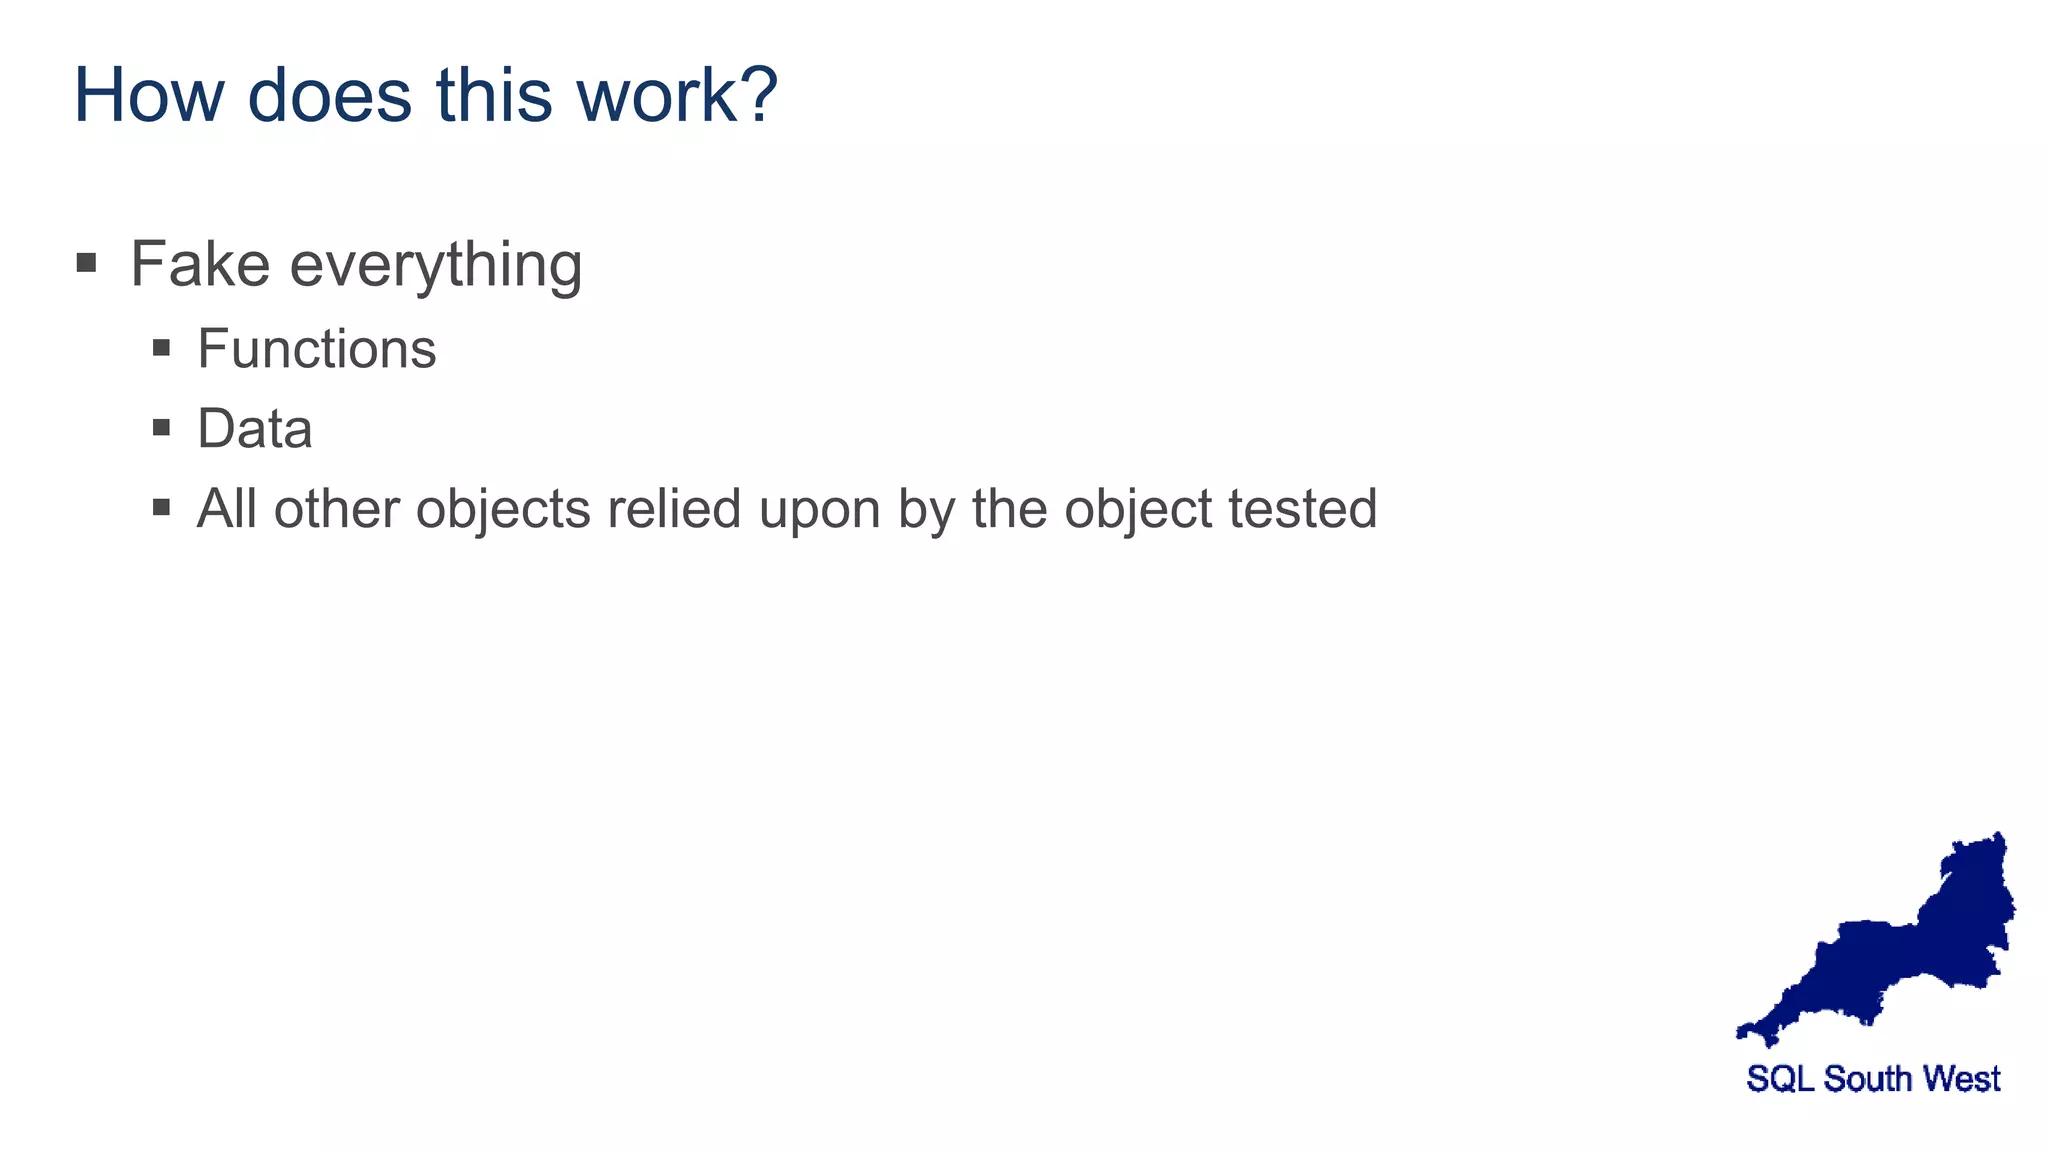Click the word everything in first bullet
Viewport: 2048px width, 1152px height.
[436, 267]
